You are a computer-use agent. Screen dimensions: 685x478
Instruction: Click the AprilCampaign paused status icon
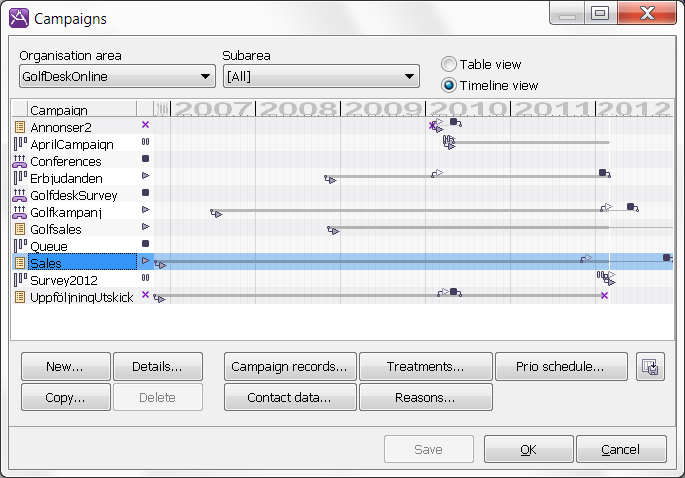coord(145,142)
